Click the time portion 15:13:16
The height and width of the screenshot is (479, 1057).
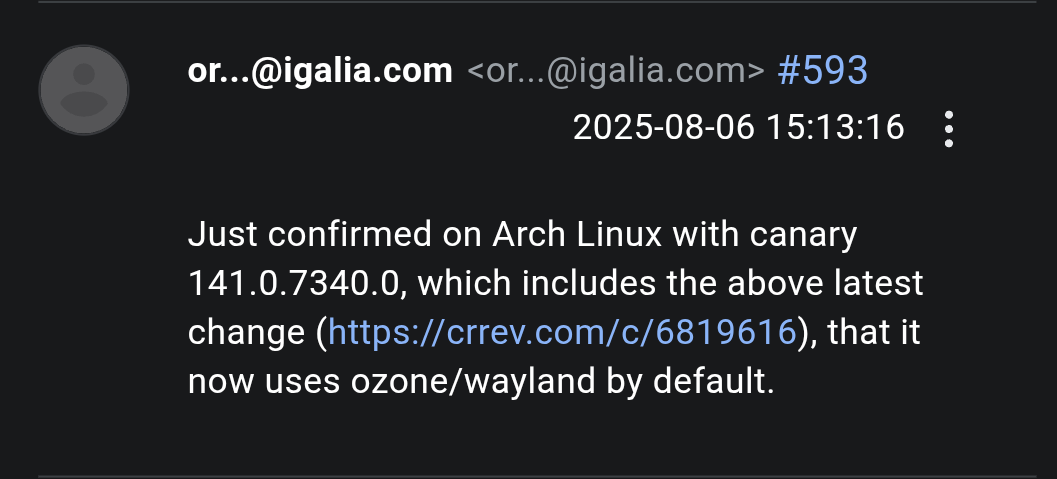(x=836, y=127)
